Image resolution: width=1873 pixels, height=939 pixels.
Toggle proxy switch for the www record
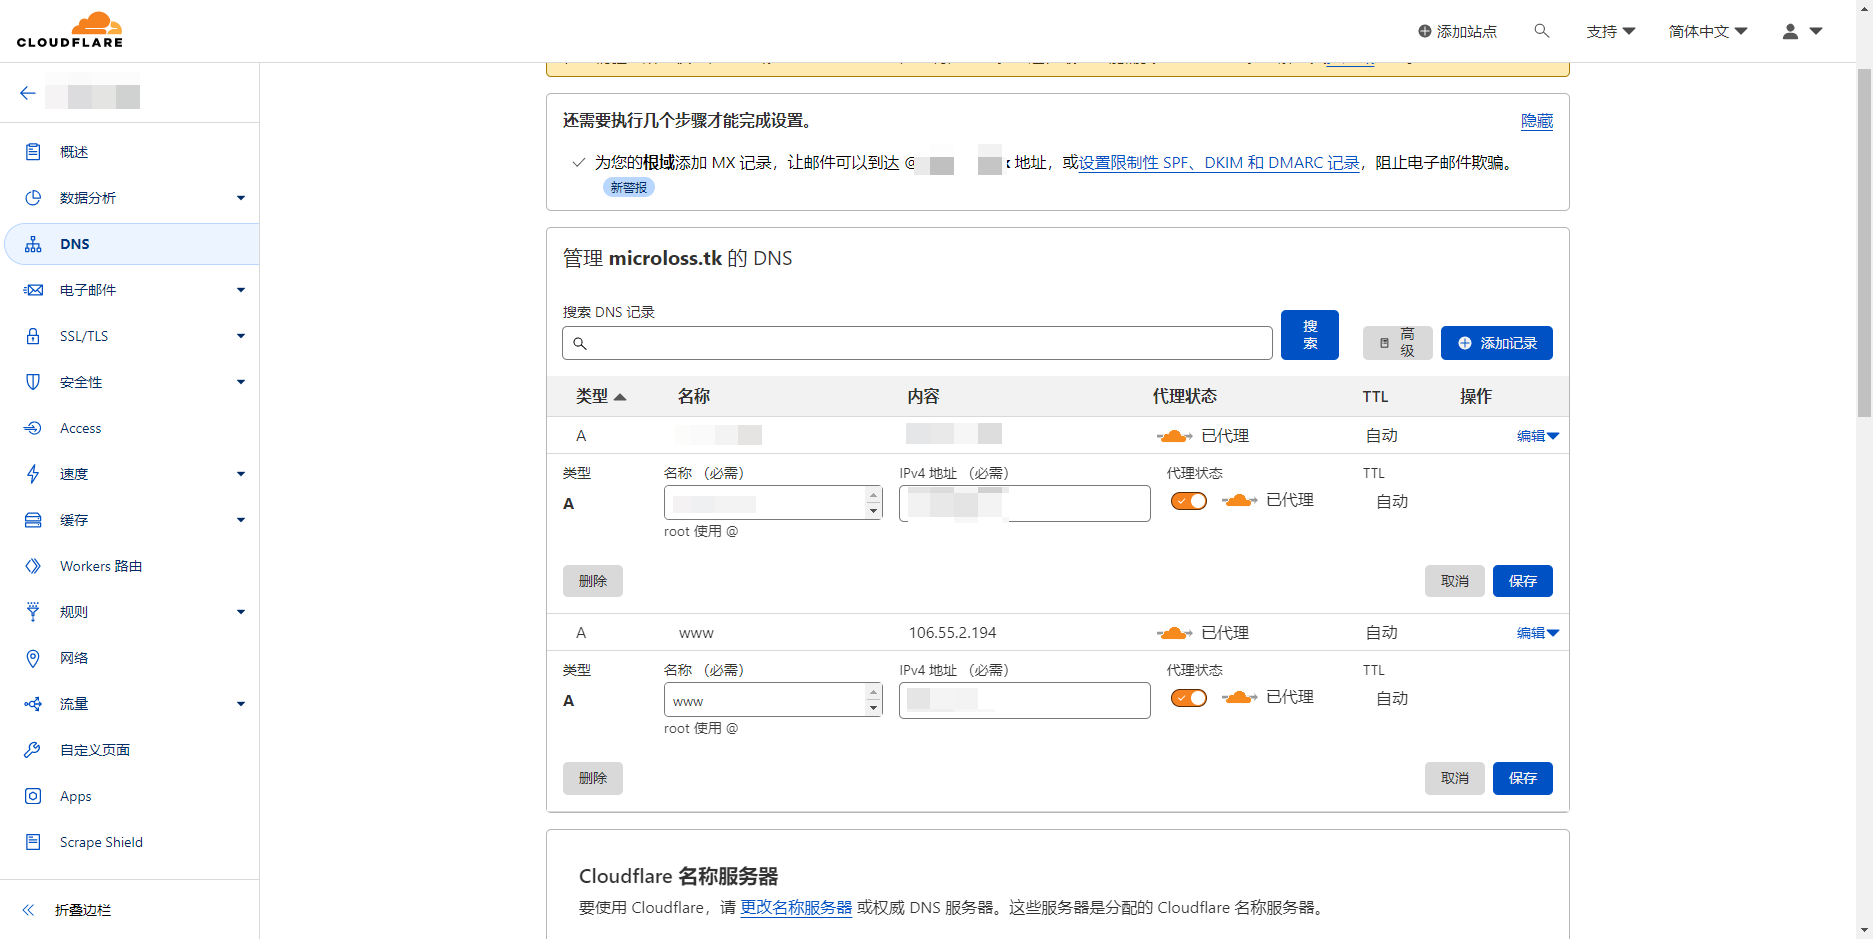pyautogui.click(x=1189, y=698)
